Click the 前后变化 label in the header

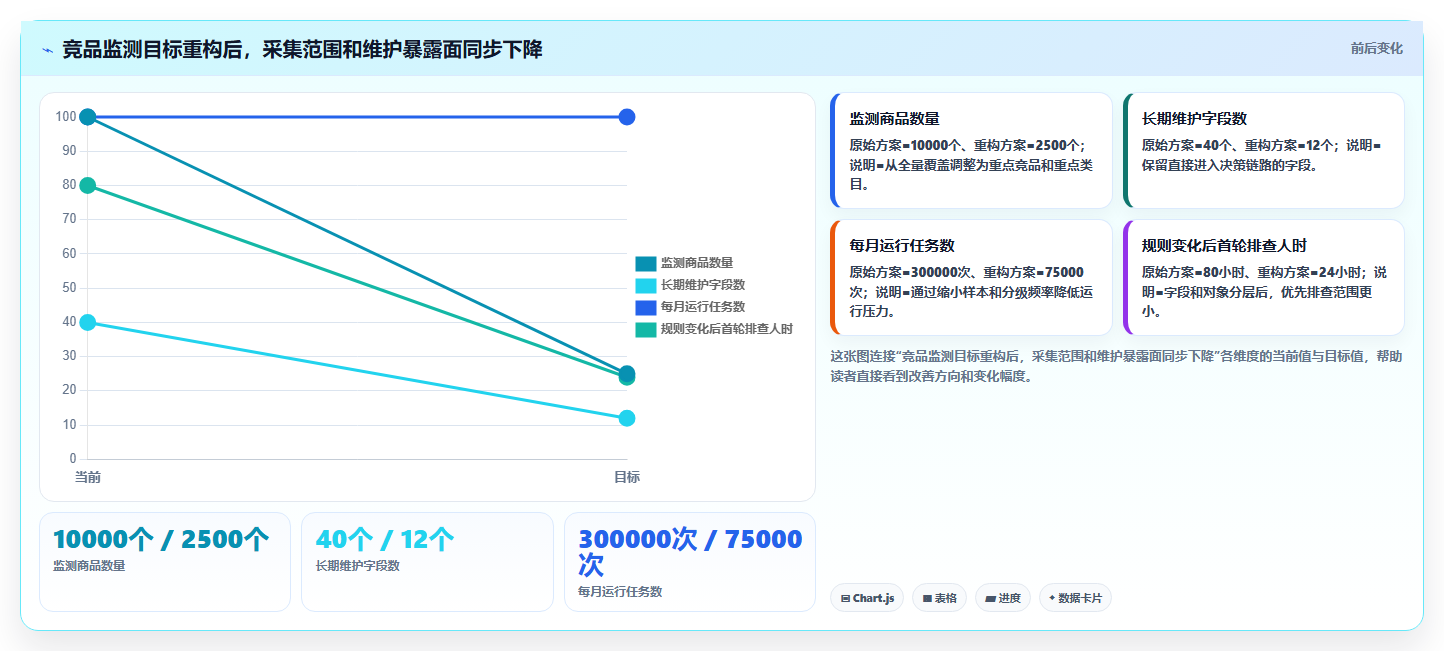[x=1376, y=48]
